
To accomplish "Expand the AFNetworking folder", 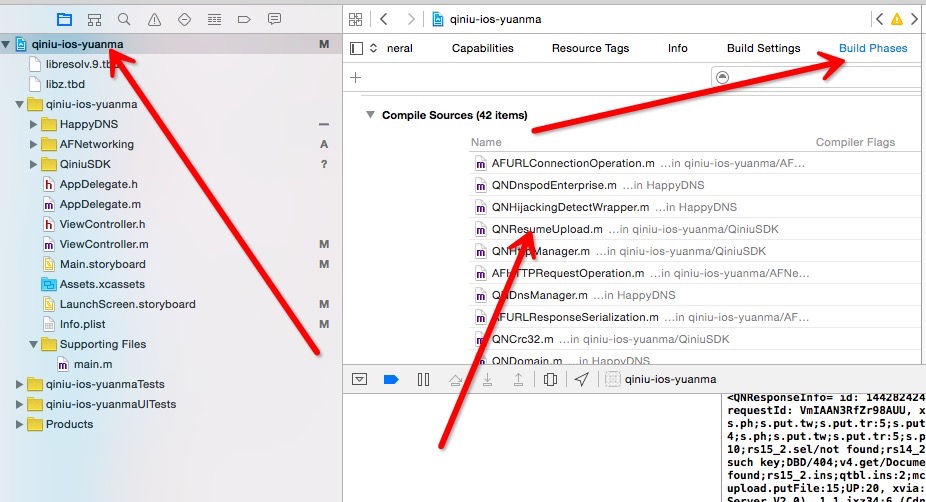I will point(33,145).
